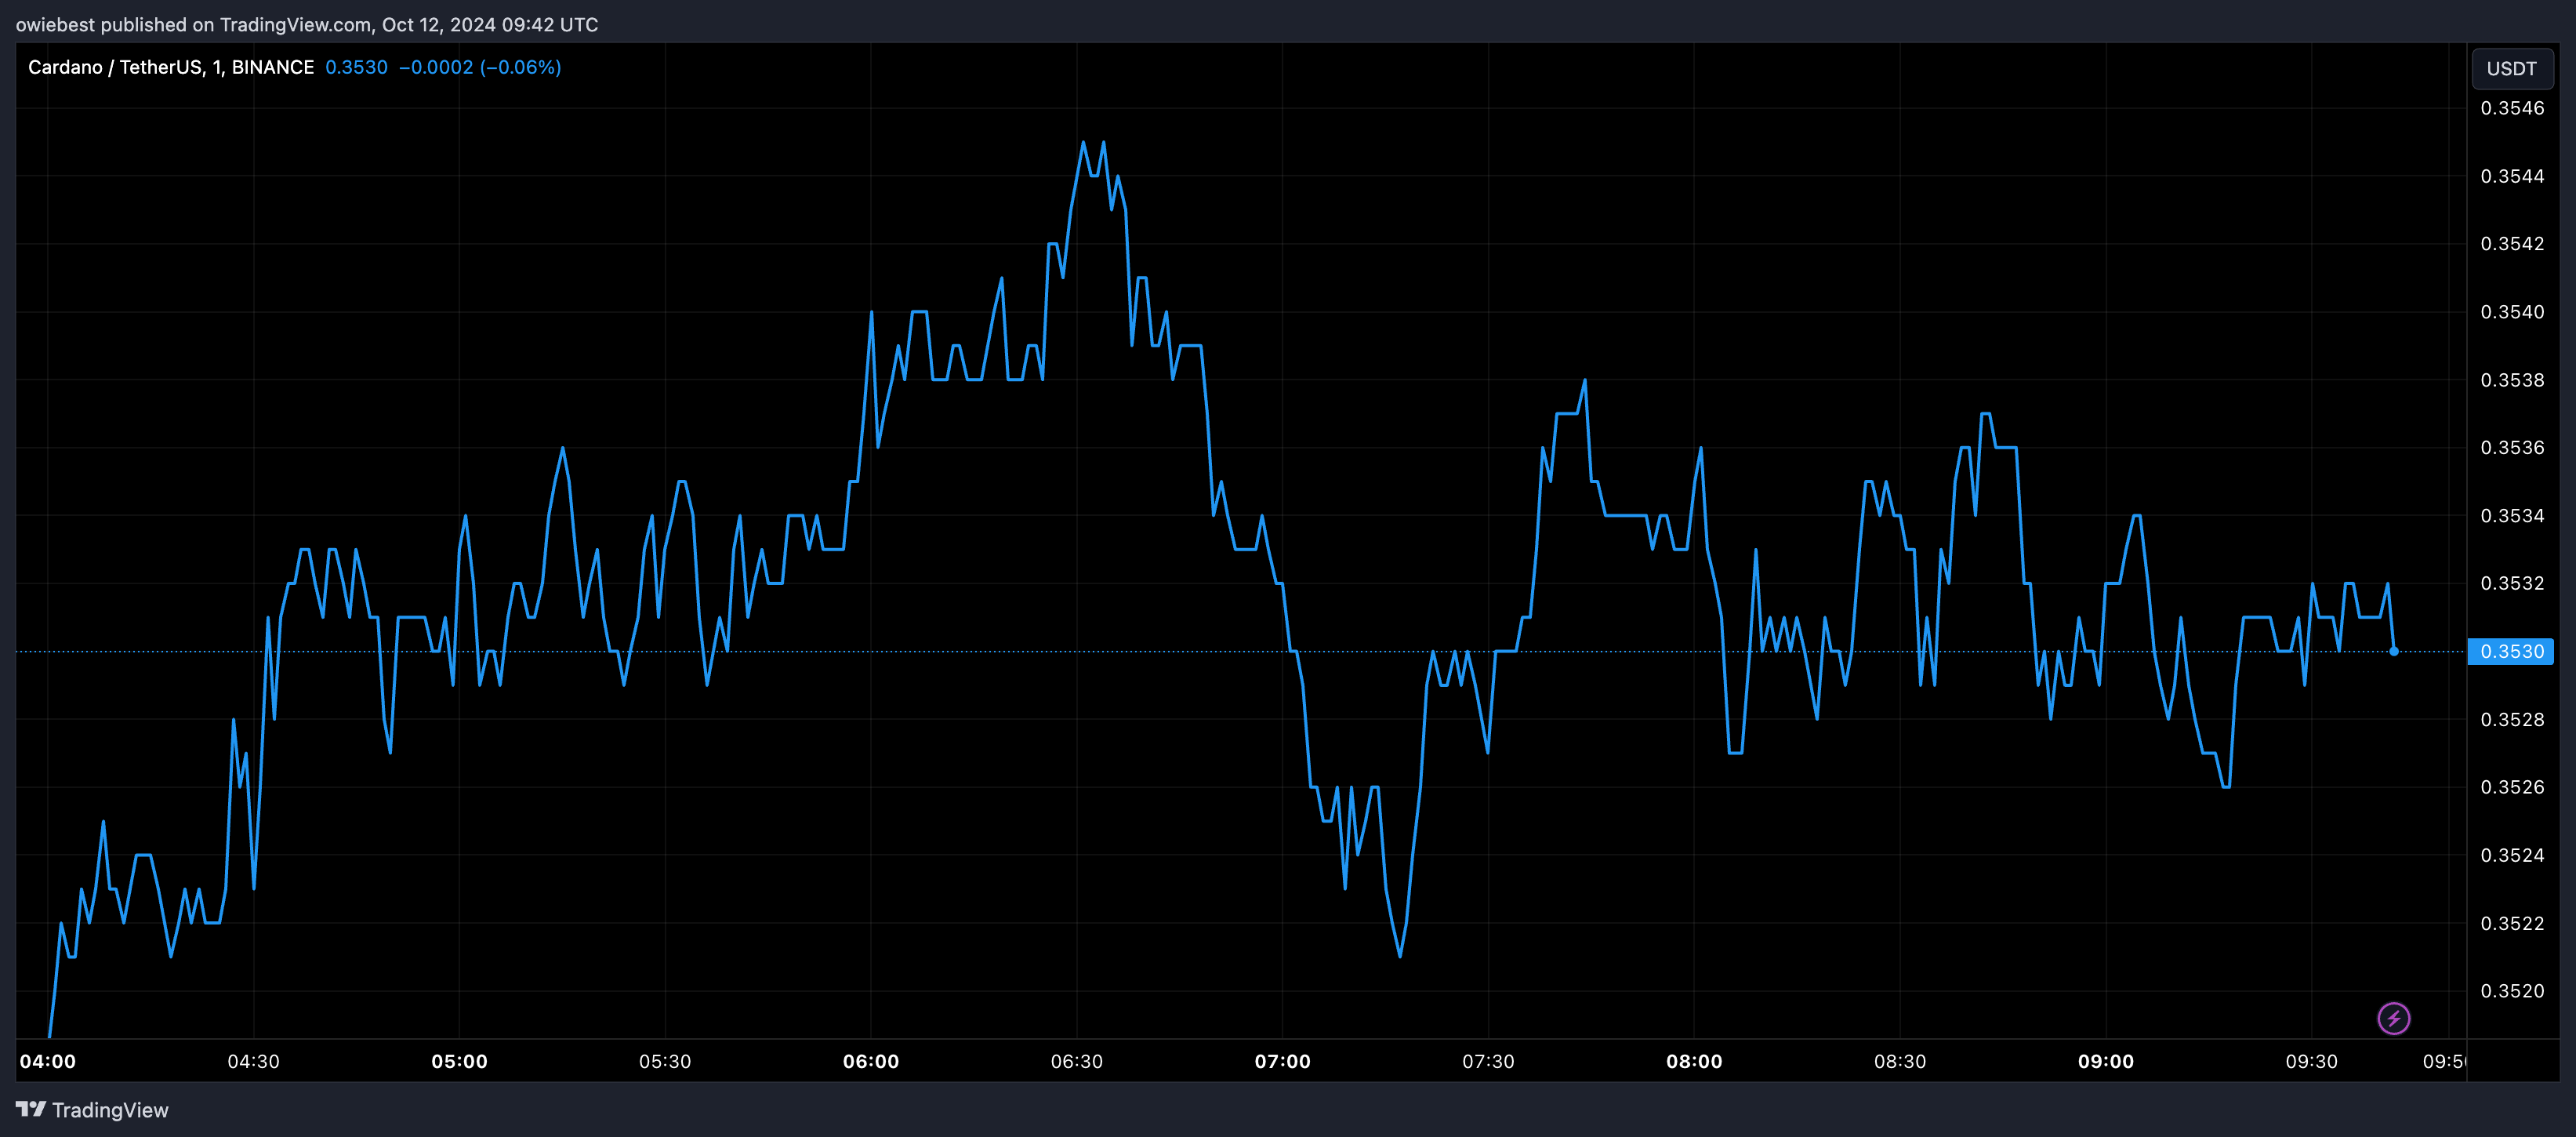Click the 0.3522 price axis label
The height and width of the screenshot is (1137, 2576).
[2512, 923]
